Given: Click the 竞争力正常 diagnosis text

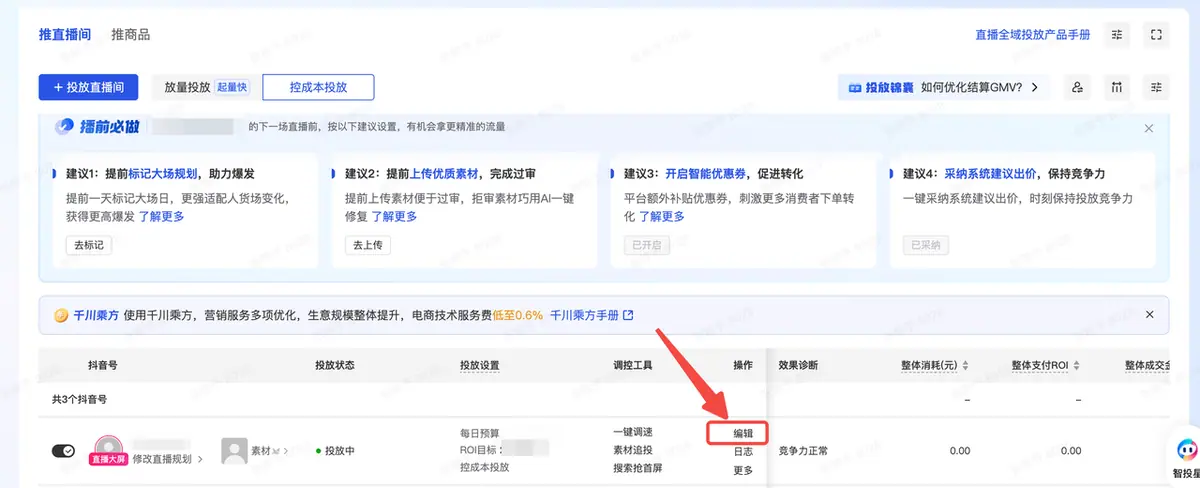Looking at the screenshot, I should tap(803, 451).
